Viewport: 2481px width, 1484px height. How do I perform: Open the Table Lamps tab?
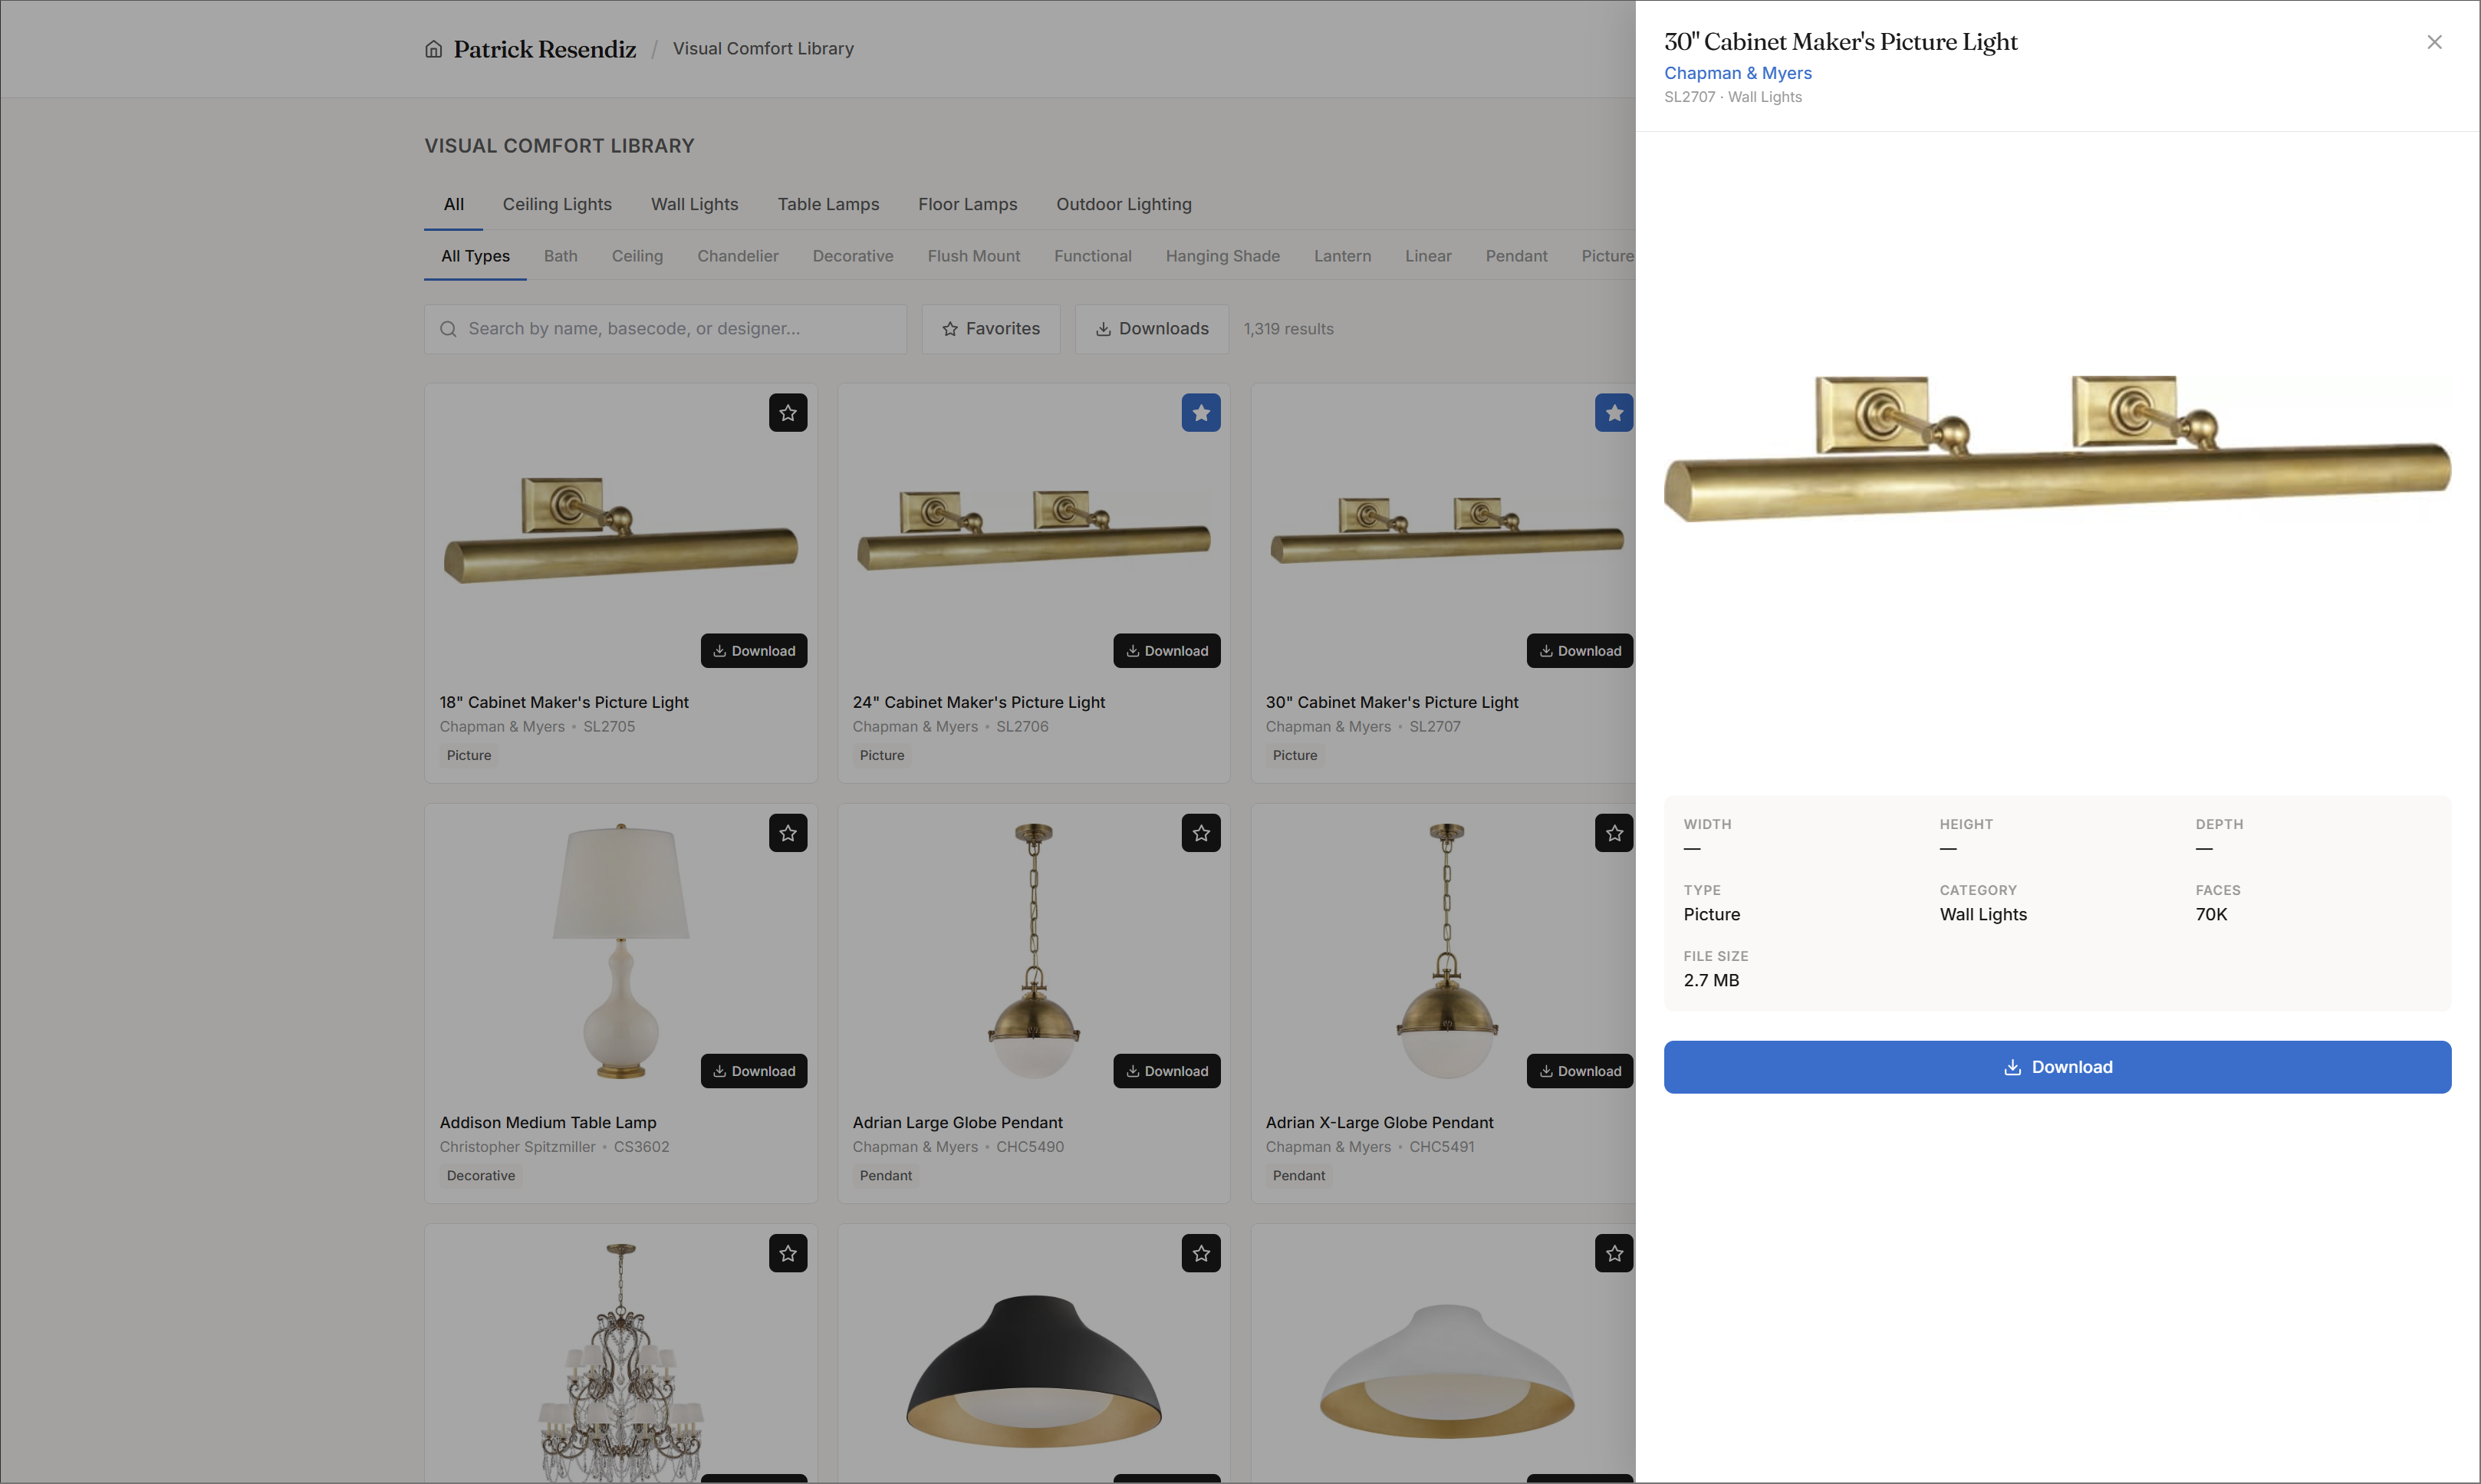click(828, 204)
